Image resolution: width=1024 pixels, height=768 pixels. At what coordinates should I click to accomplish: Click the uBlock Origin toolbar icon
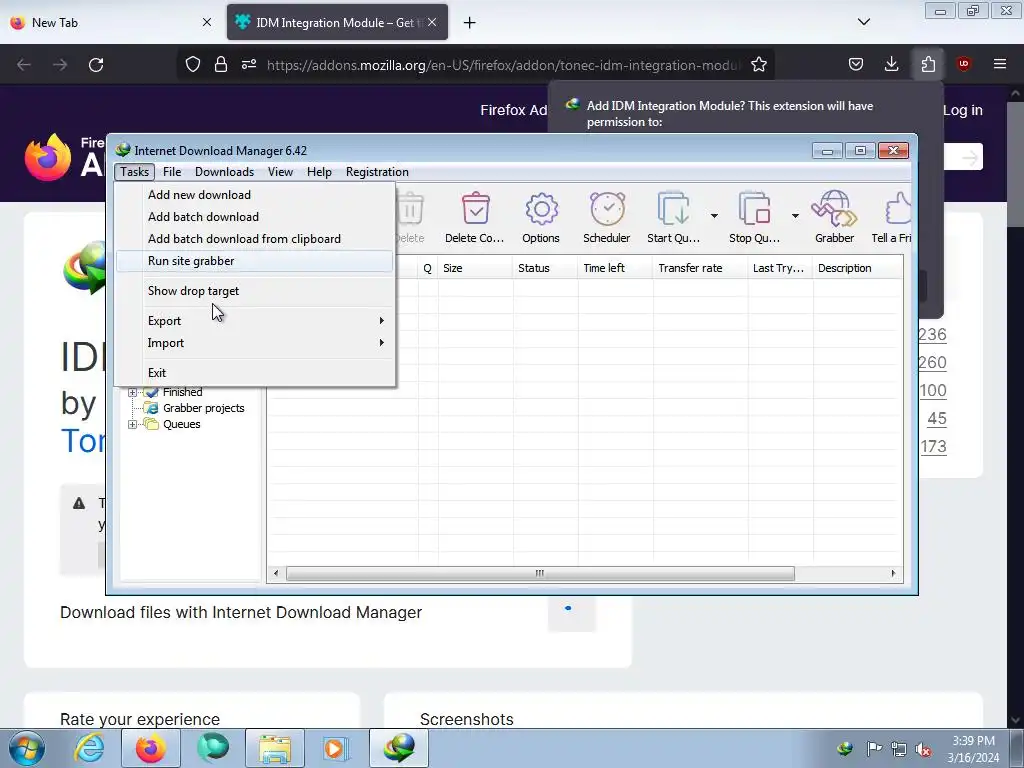tap(963, 64)
